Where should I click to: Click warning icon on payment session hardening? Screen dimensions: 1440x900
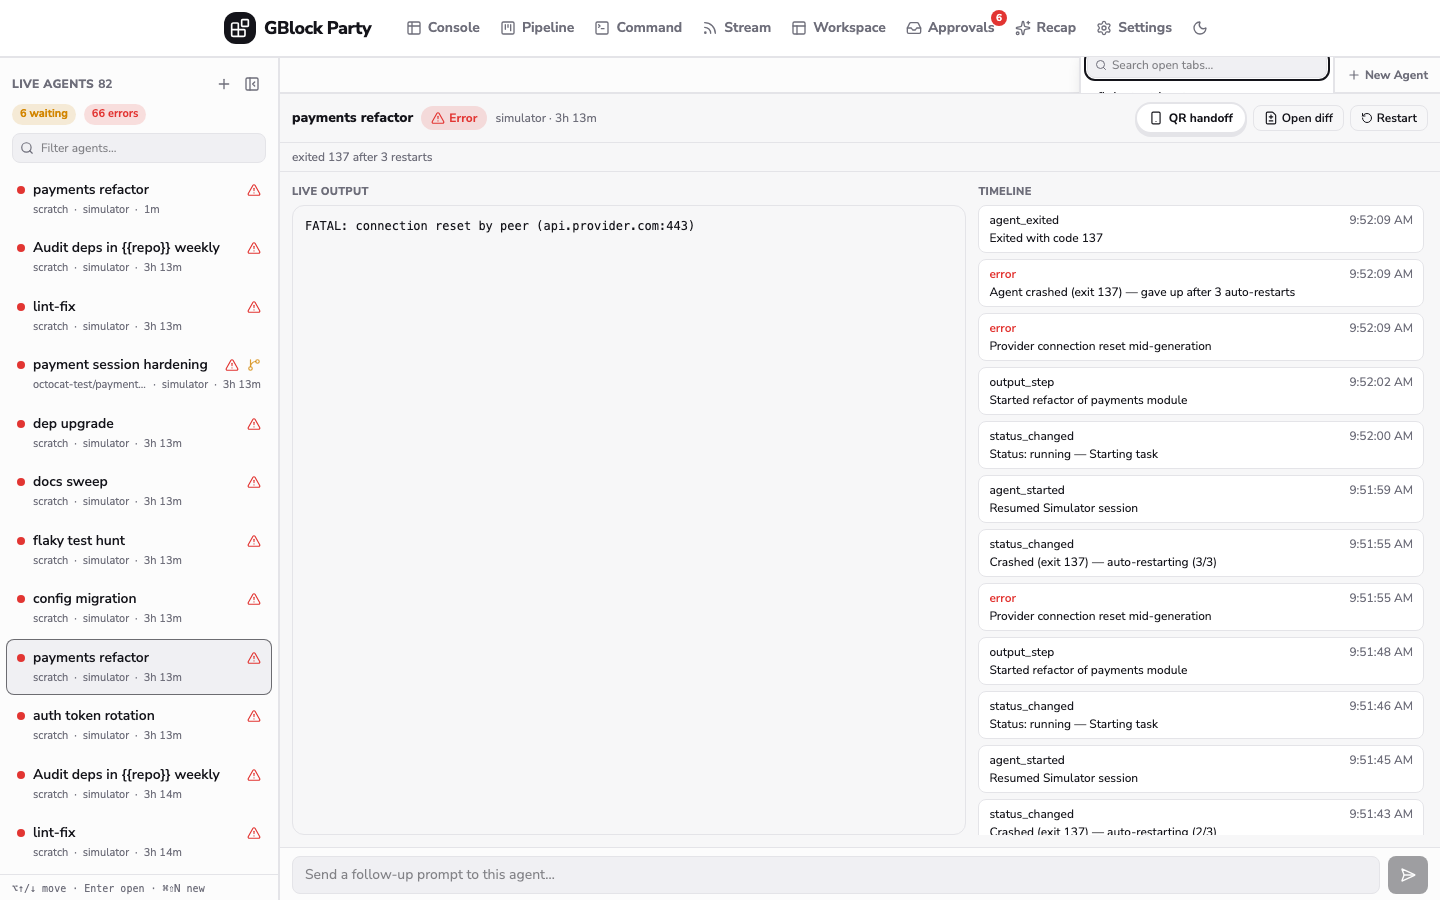tap(232, 365)
